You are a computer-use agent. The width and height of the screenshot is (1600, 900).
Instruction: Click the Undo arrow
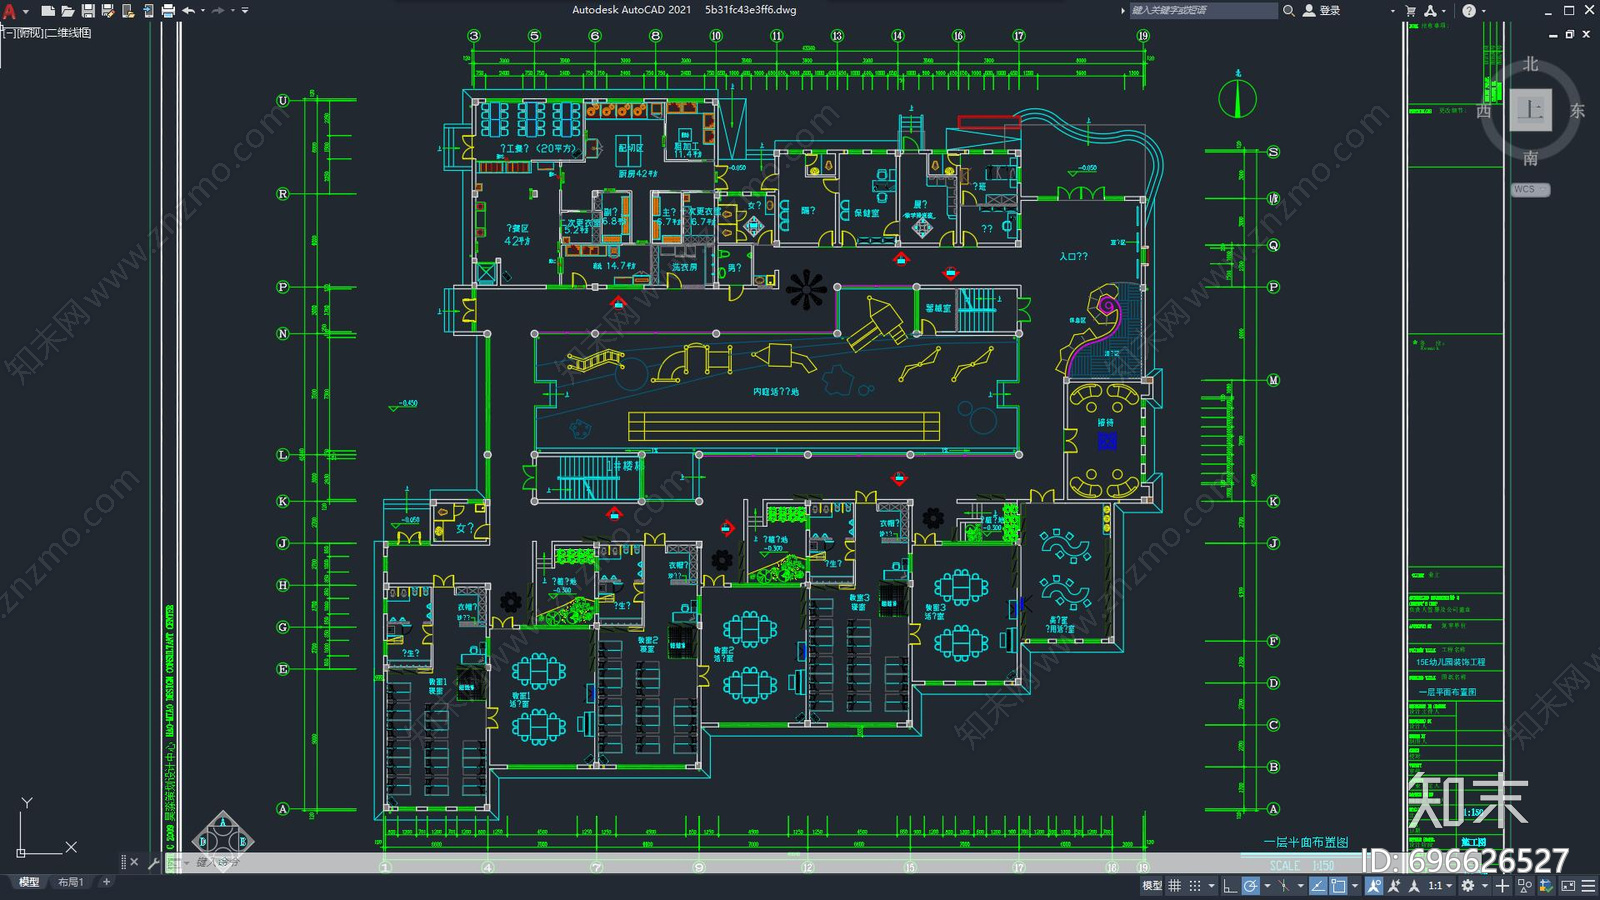pyautogui.click(x=188, y=11)
